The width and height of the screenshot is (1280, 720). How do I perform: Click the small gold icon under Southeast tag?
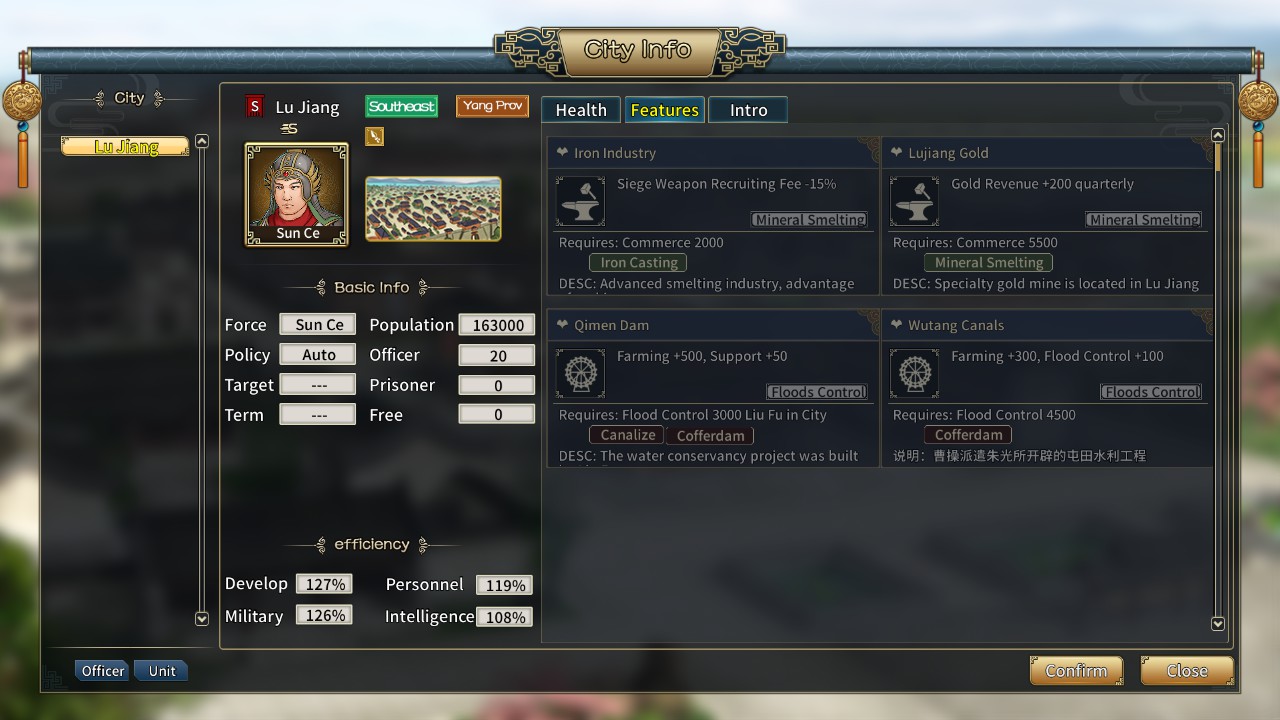tap(374, 136)
